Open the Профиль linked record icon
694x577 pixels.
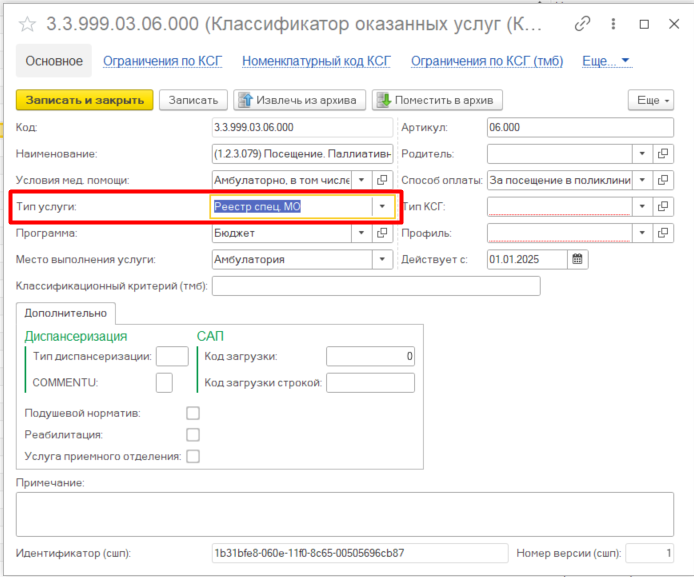click(x=663, y=233)
